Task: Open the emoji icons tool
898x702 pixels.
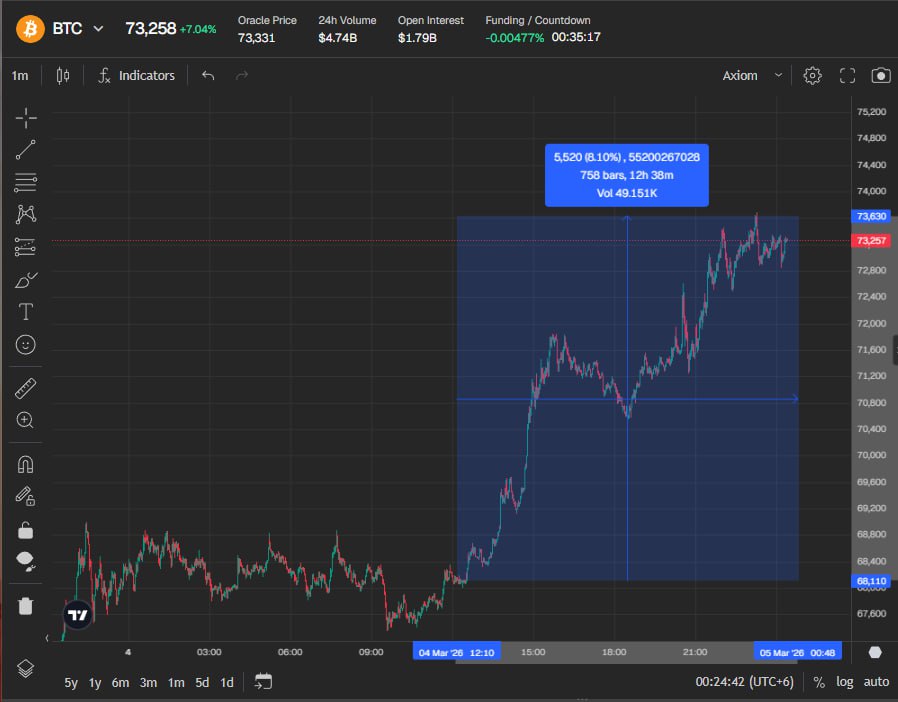Action: pyautogui.click(x=26, y=345)
